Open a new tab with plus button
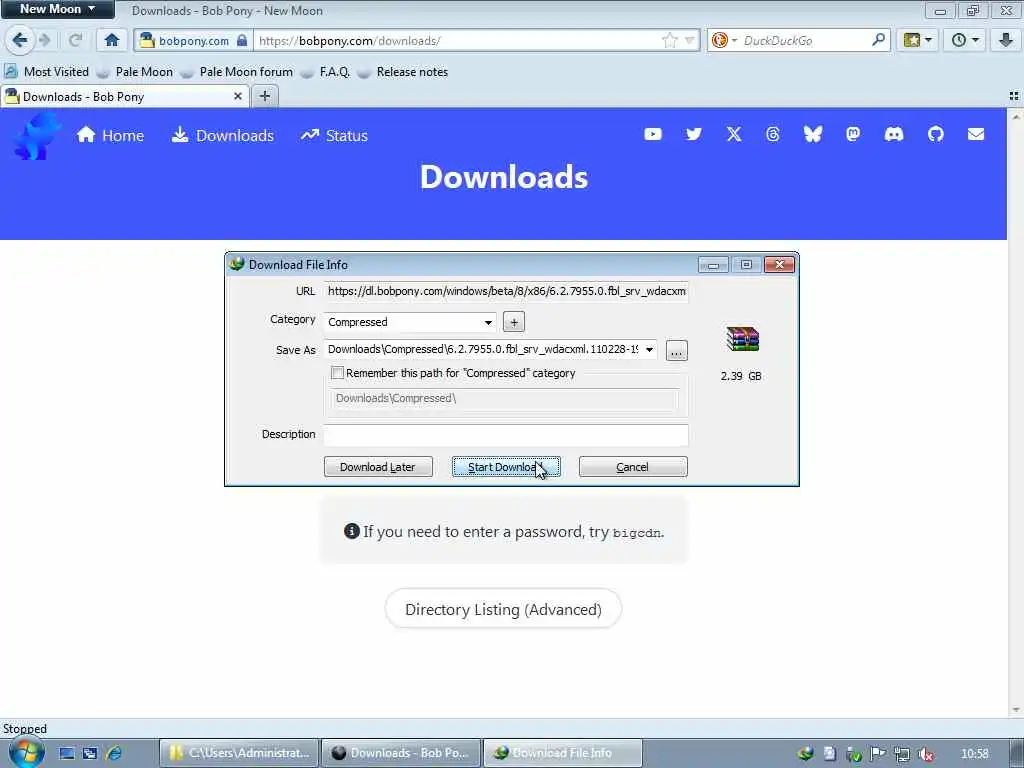Viewport: 1024px width, 768px height. (x=264, y=97)
